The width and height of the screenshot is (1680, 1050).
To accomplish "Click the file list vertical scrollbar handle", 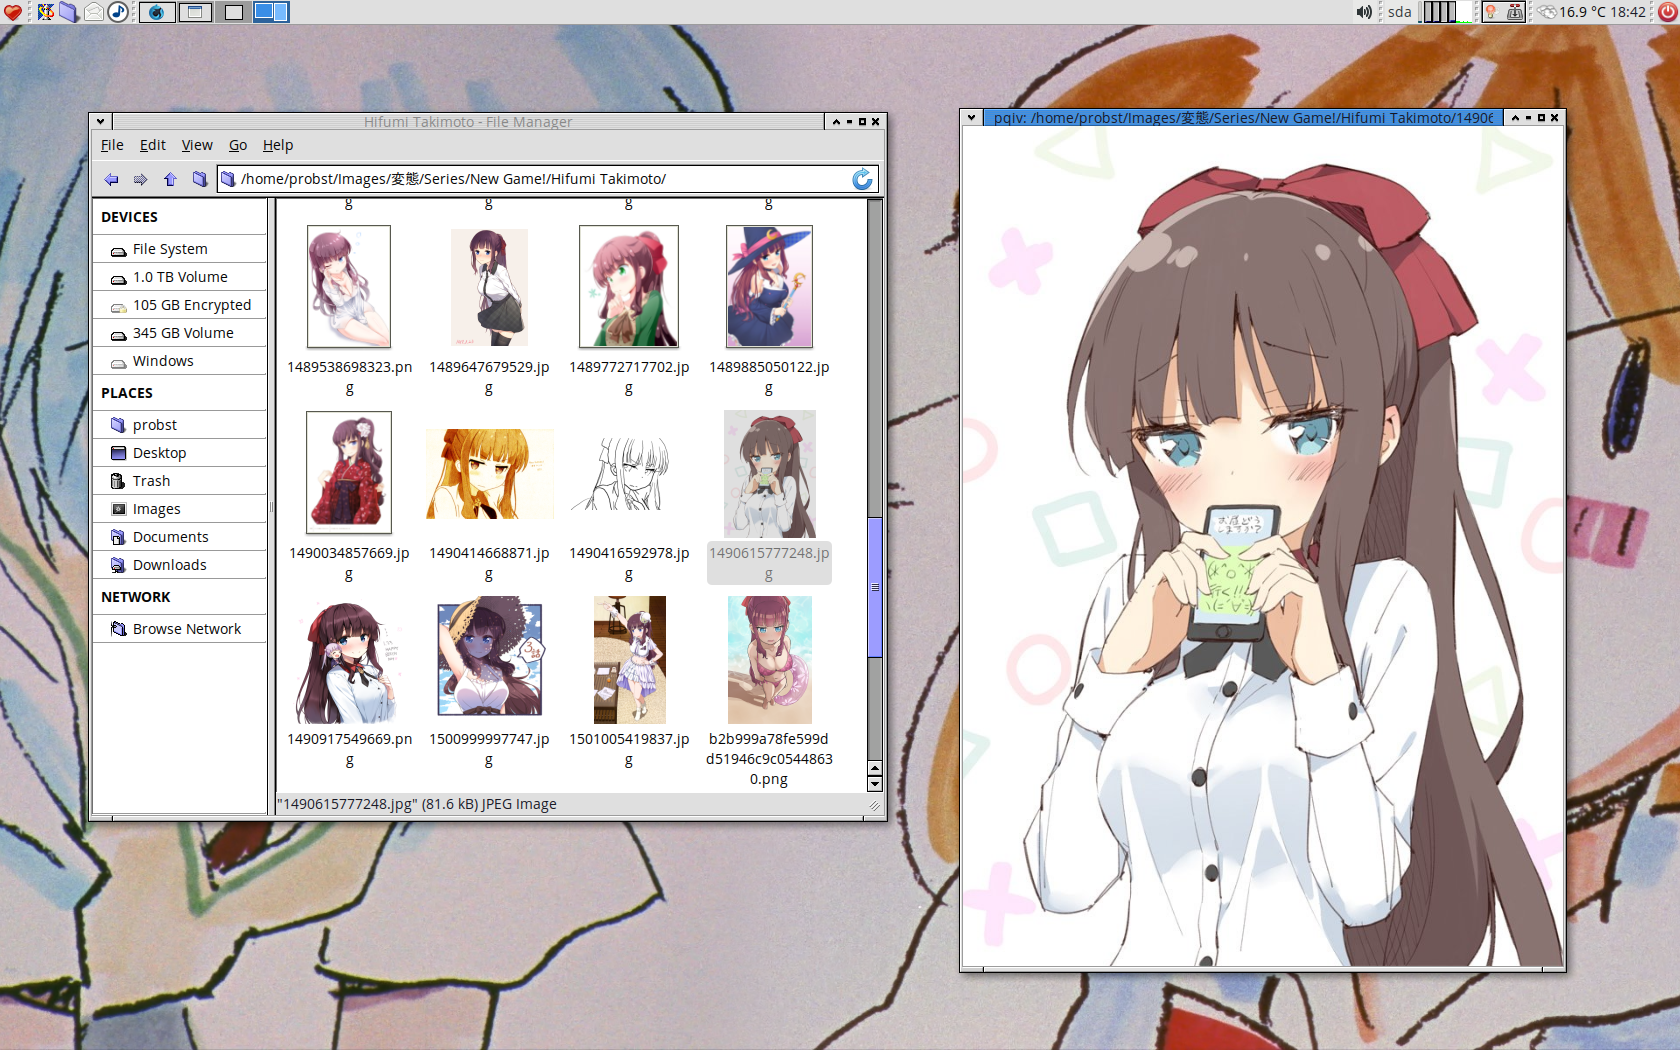I will (875, 587).
